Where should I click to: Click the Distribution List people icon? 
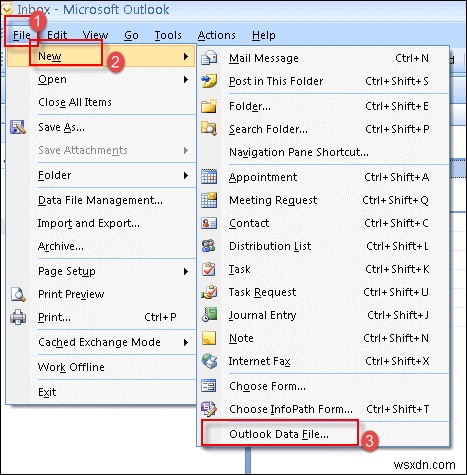click(x=209, y=246)
